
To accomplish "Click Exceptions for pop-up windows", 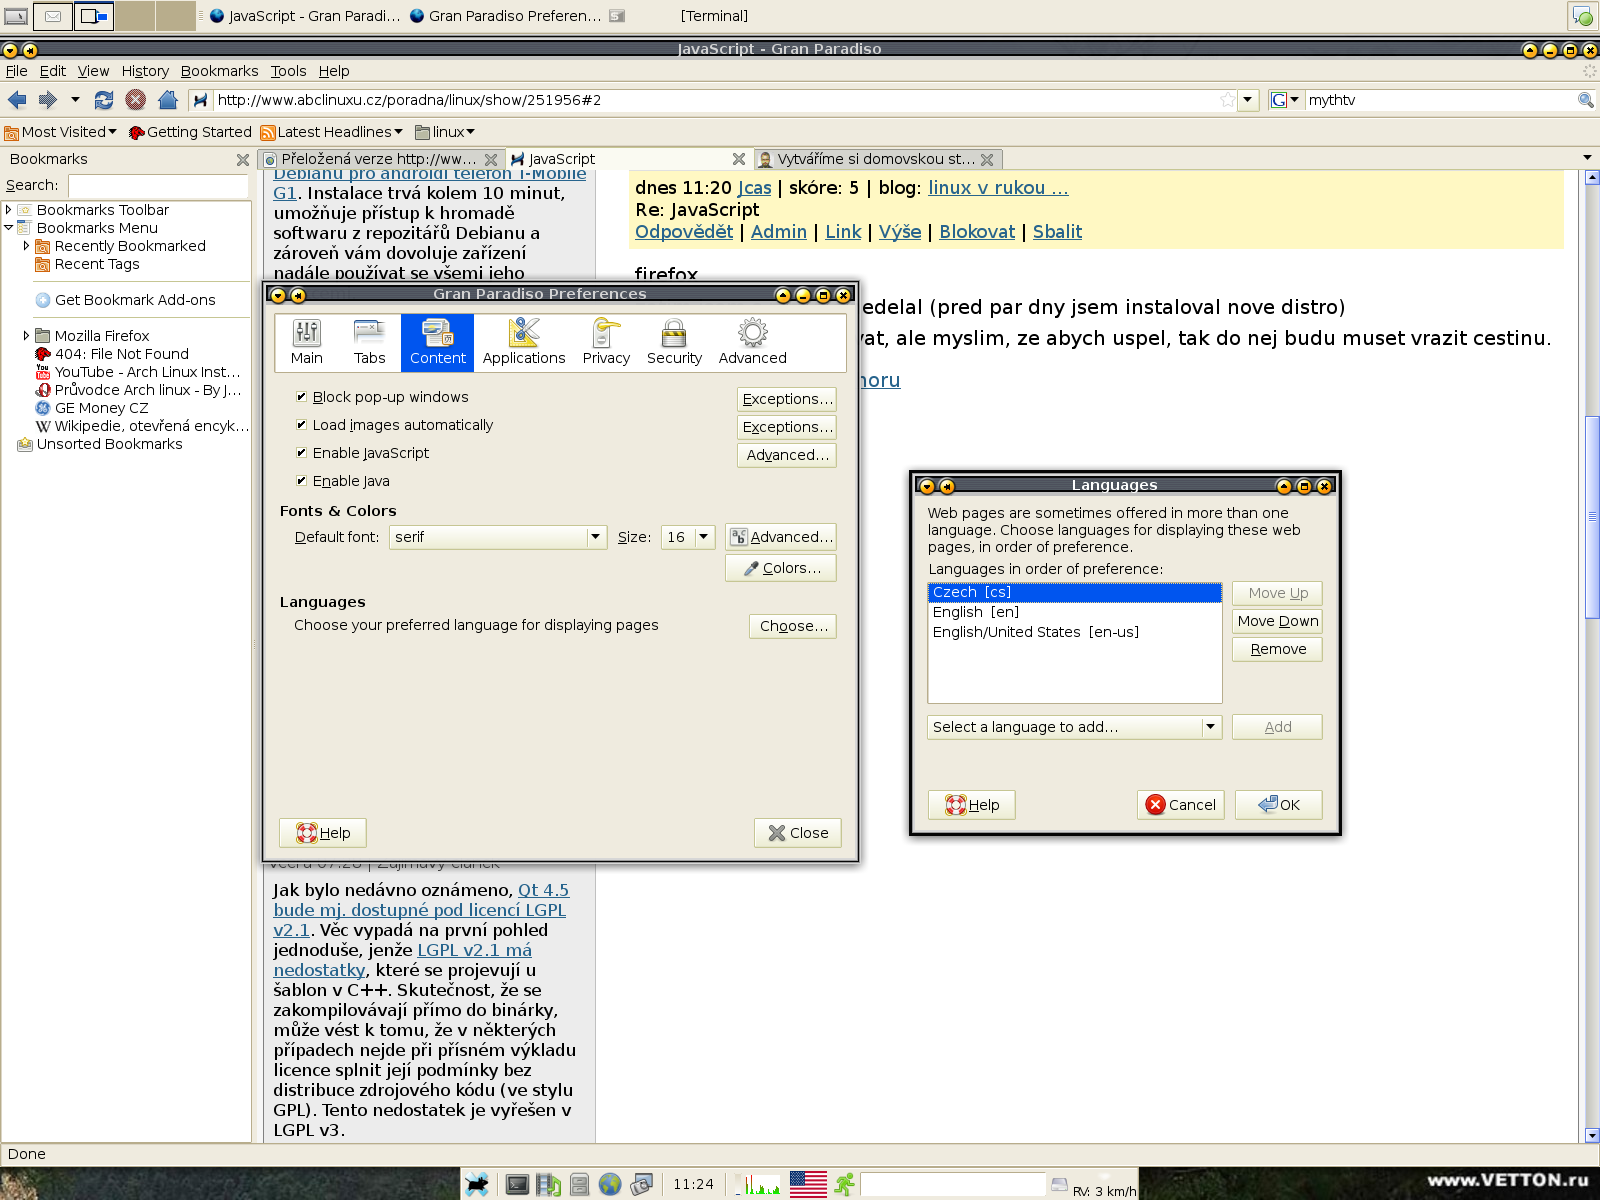I will click(x=787, y=399).
